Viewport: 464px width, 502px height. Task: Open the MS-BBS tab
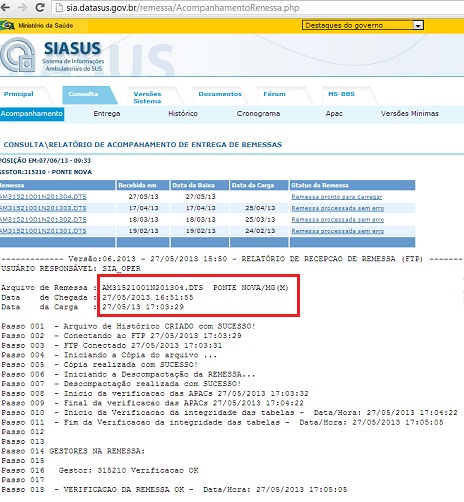coord(341,94)
